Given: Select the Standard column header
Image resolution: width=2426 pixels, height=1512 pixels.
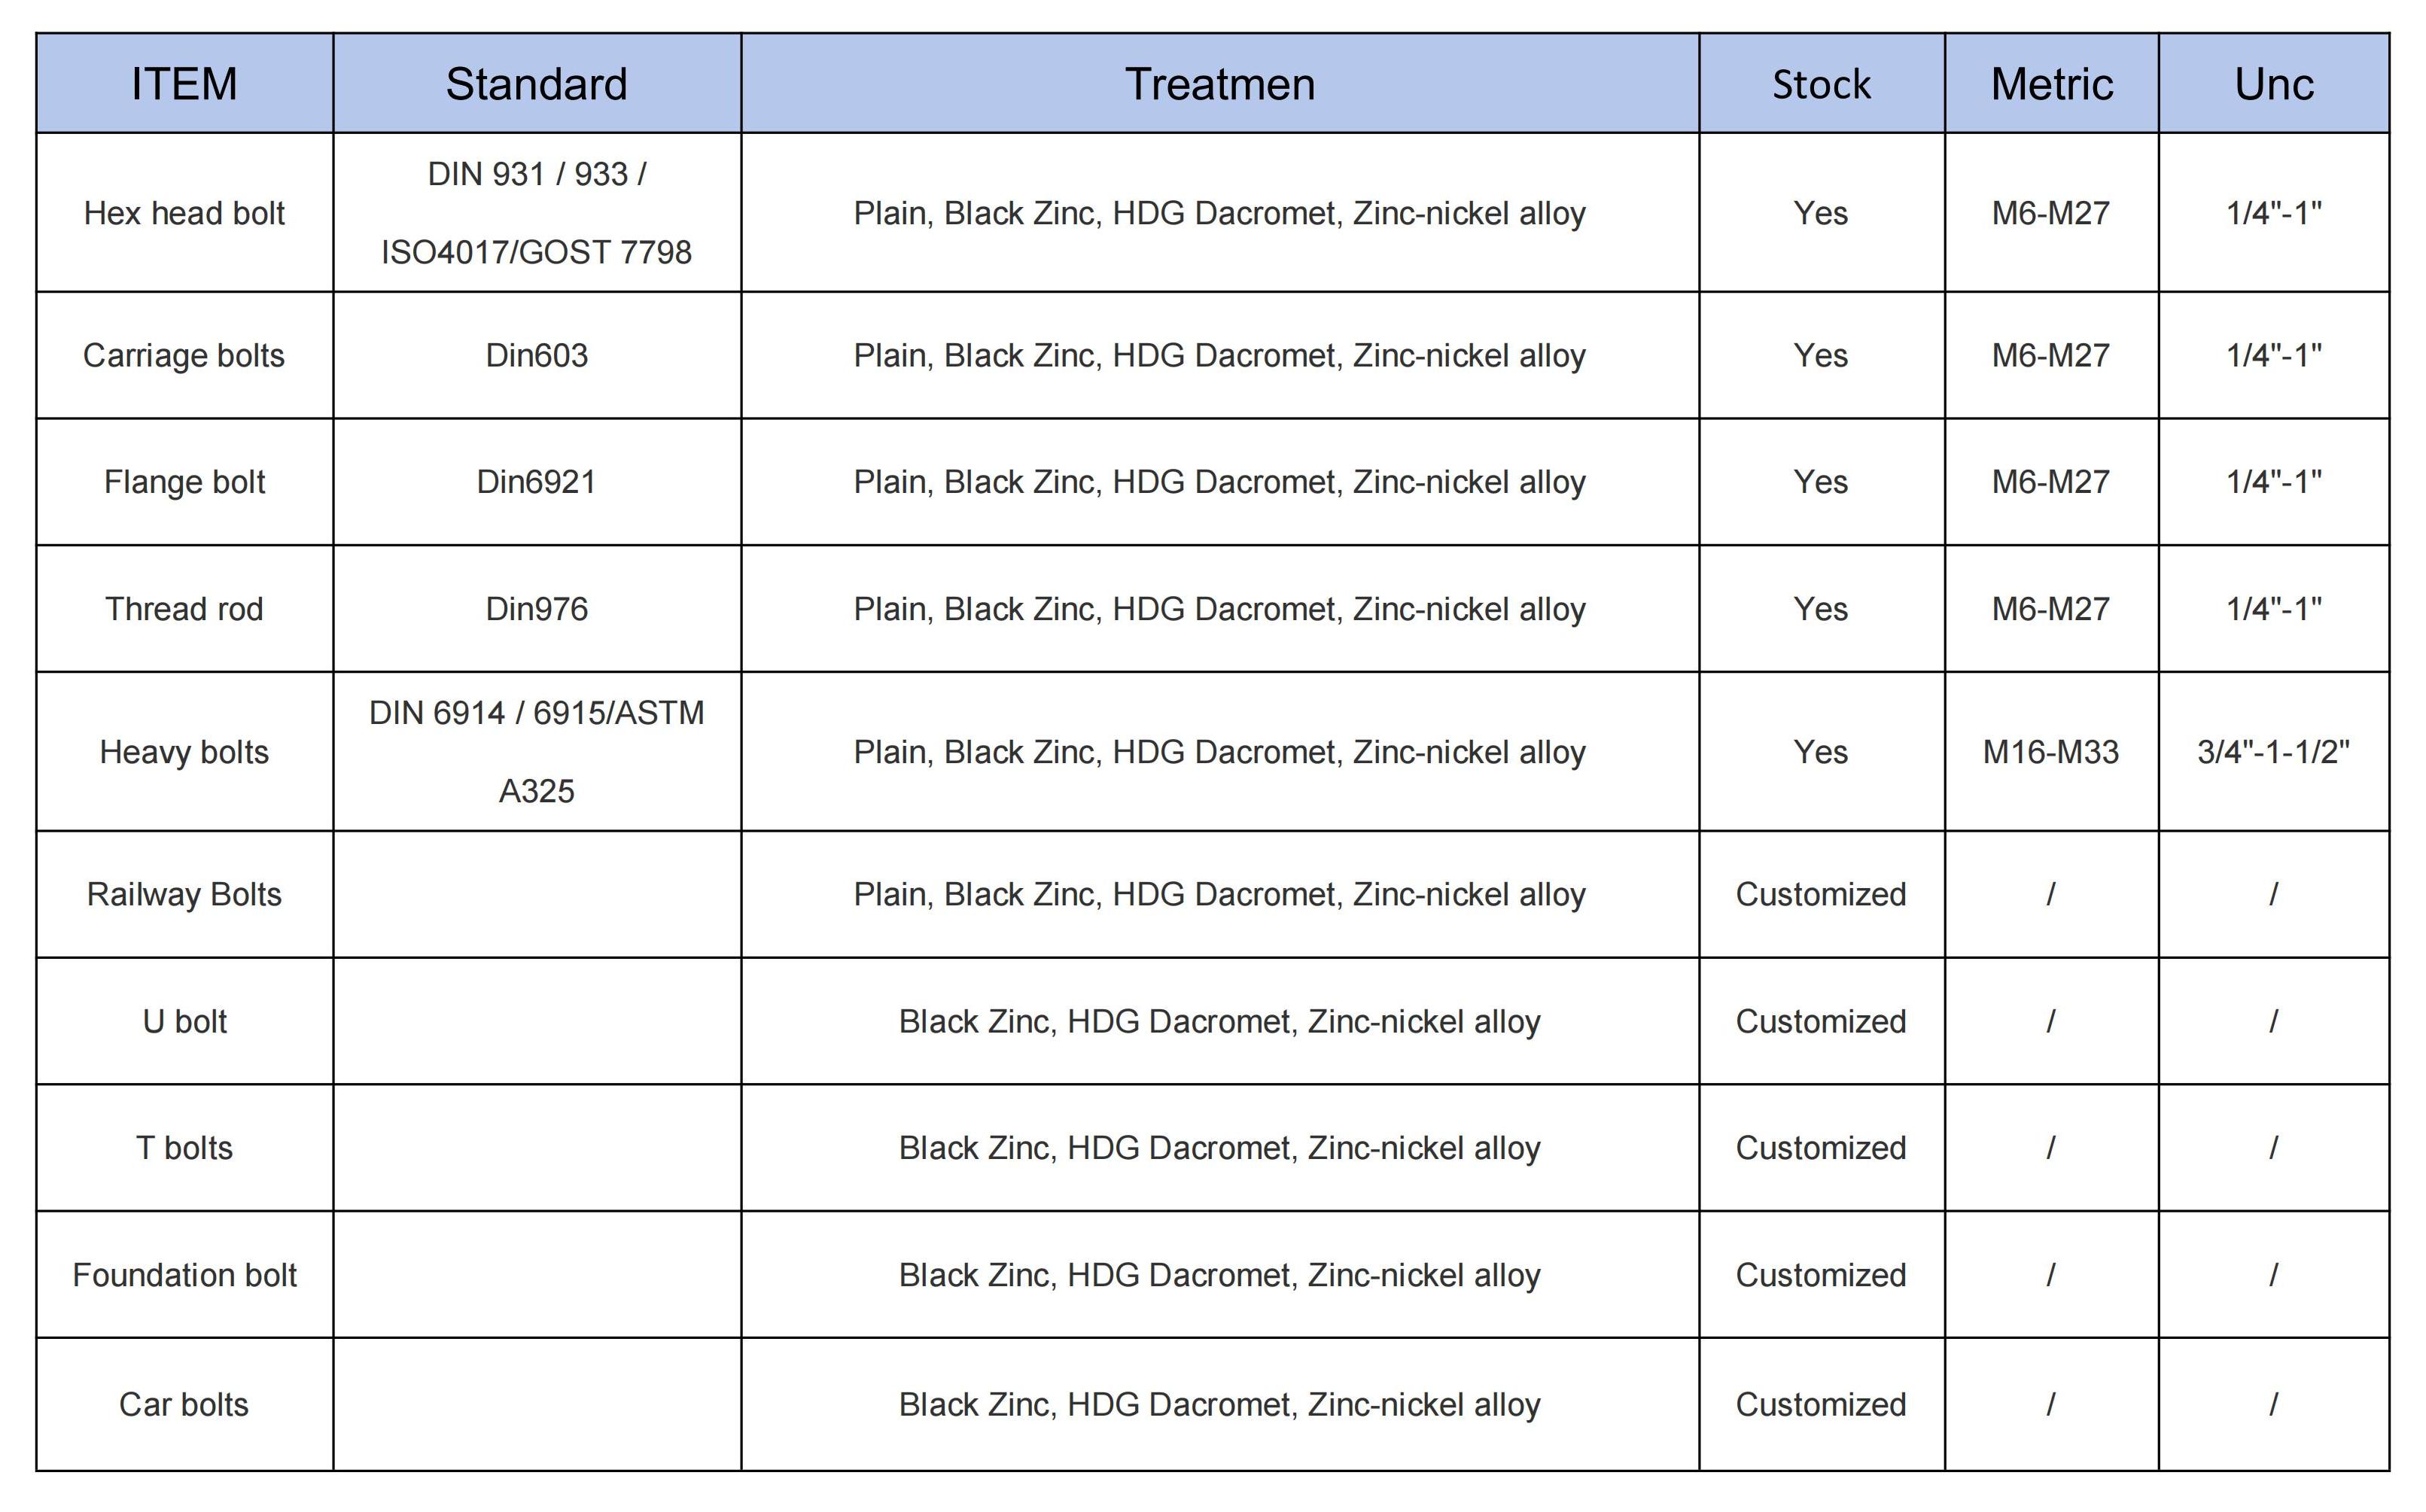Looking at the screenshot, I should [537, 83].
